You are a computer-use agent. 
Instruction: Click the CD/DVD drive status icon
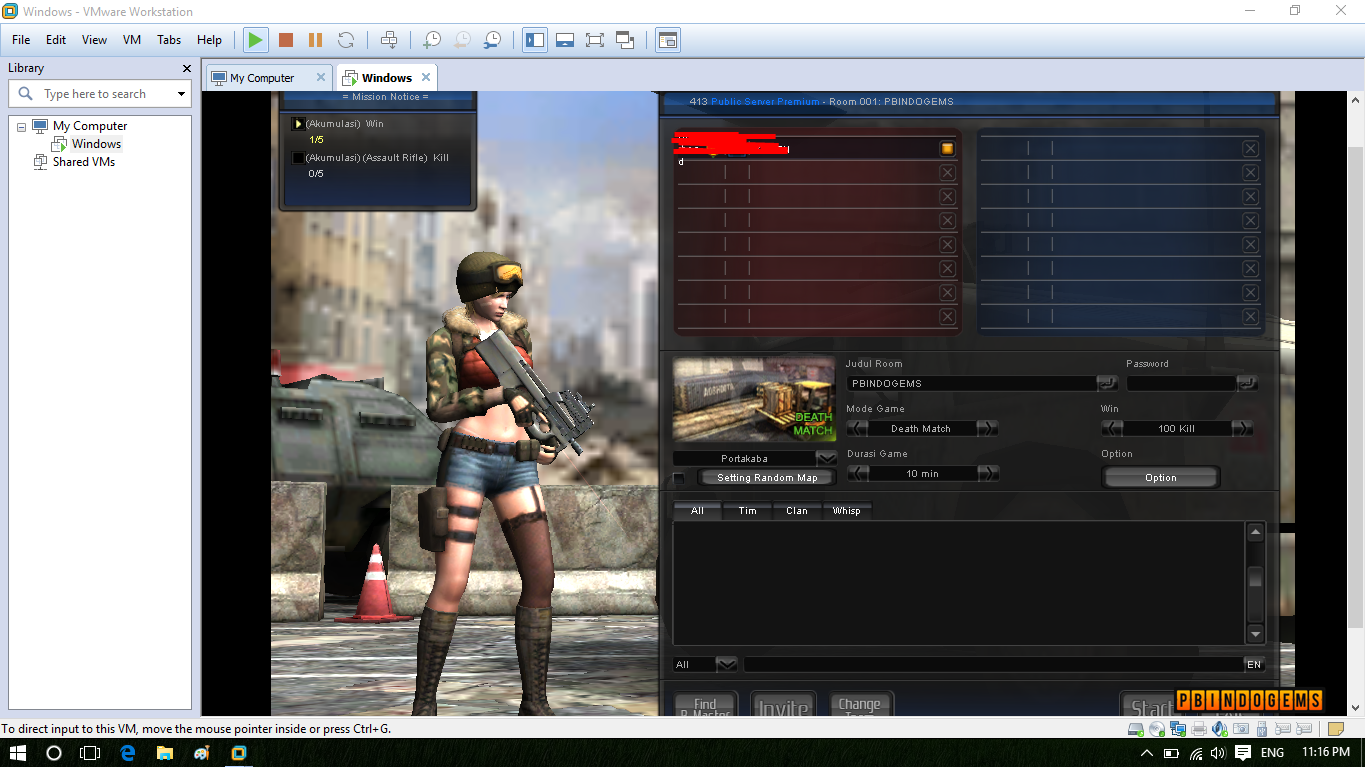pos(1157,729)
